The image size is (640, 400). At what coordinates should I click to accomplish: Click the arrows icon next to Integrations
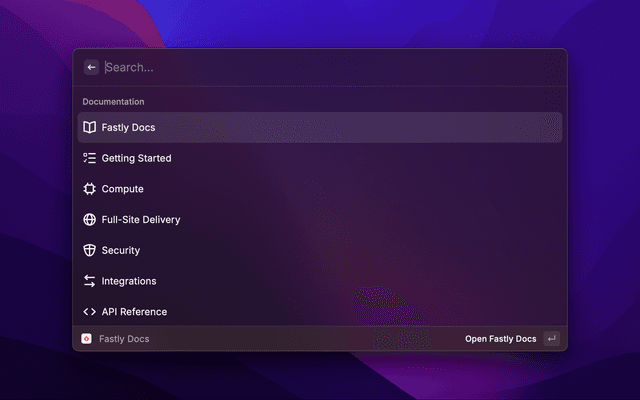[x=90, y=281]
